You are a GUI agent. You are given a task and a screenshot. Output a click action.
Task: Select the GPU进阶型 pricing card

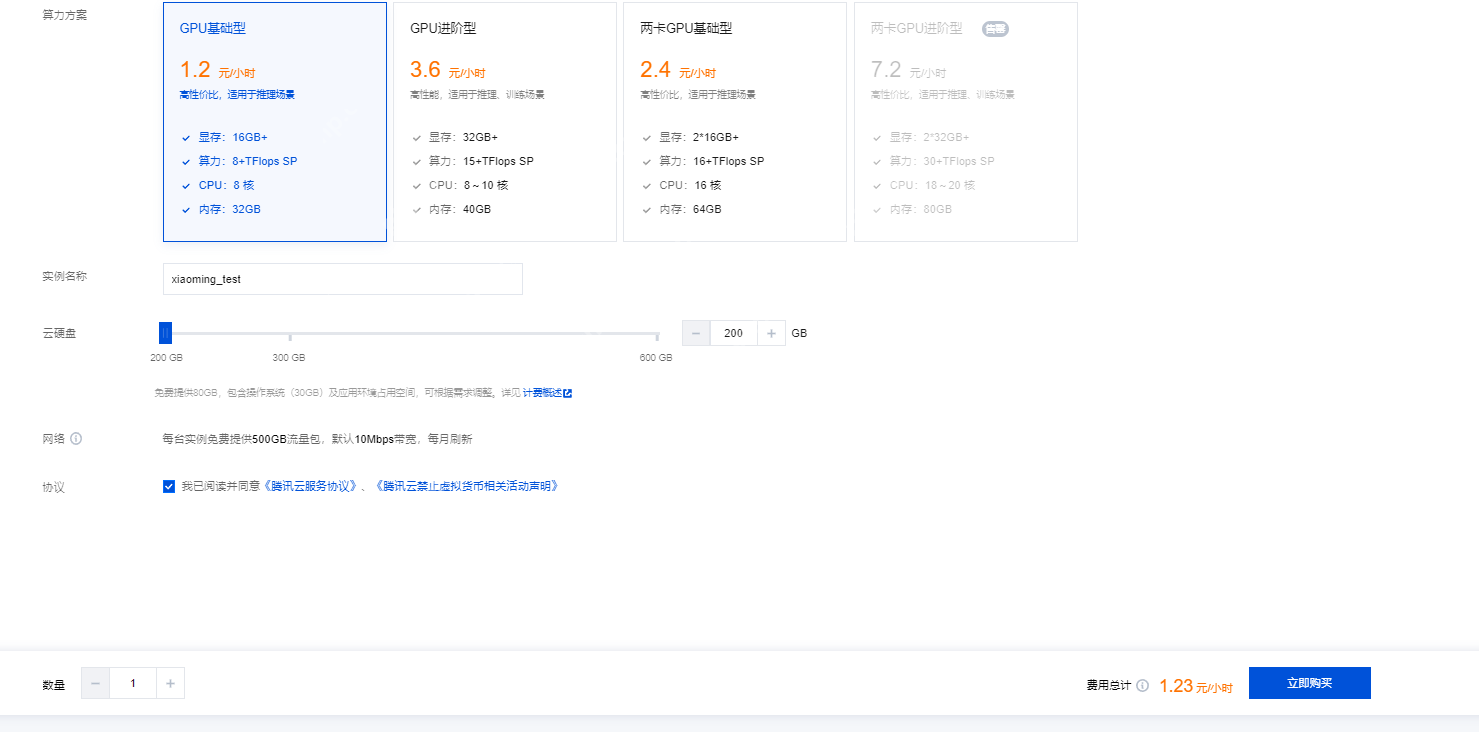tap(505, 122)
